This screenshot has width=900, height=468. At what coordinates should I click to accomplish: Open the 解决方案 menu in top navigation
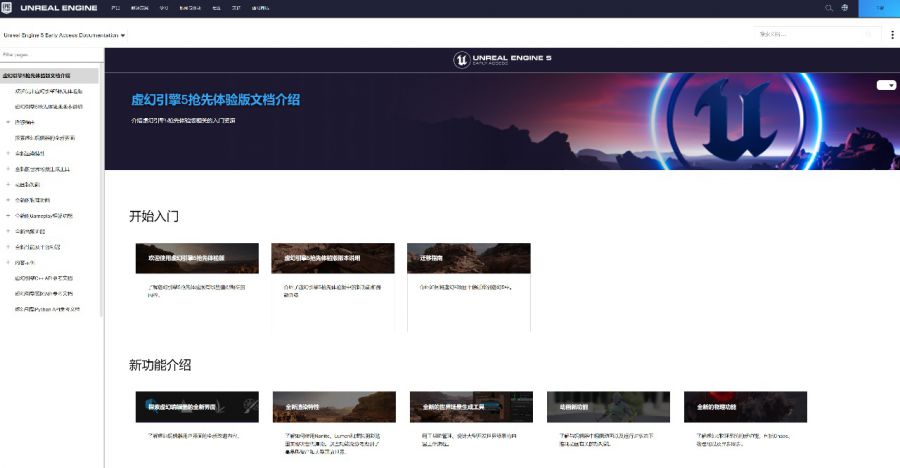click(139, 8)
